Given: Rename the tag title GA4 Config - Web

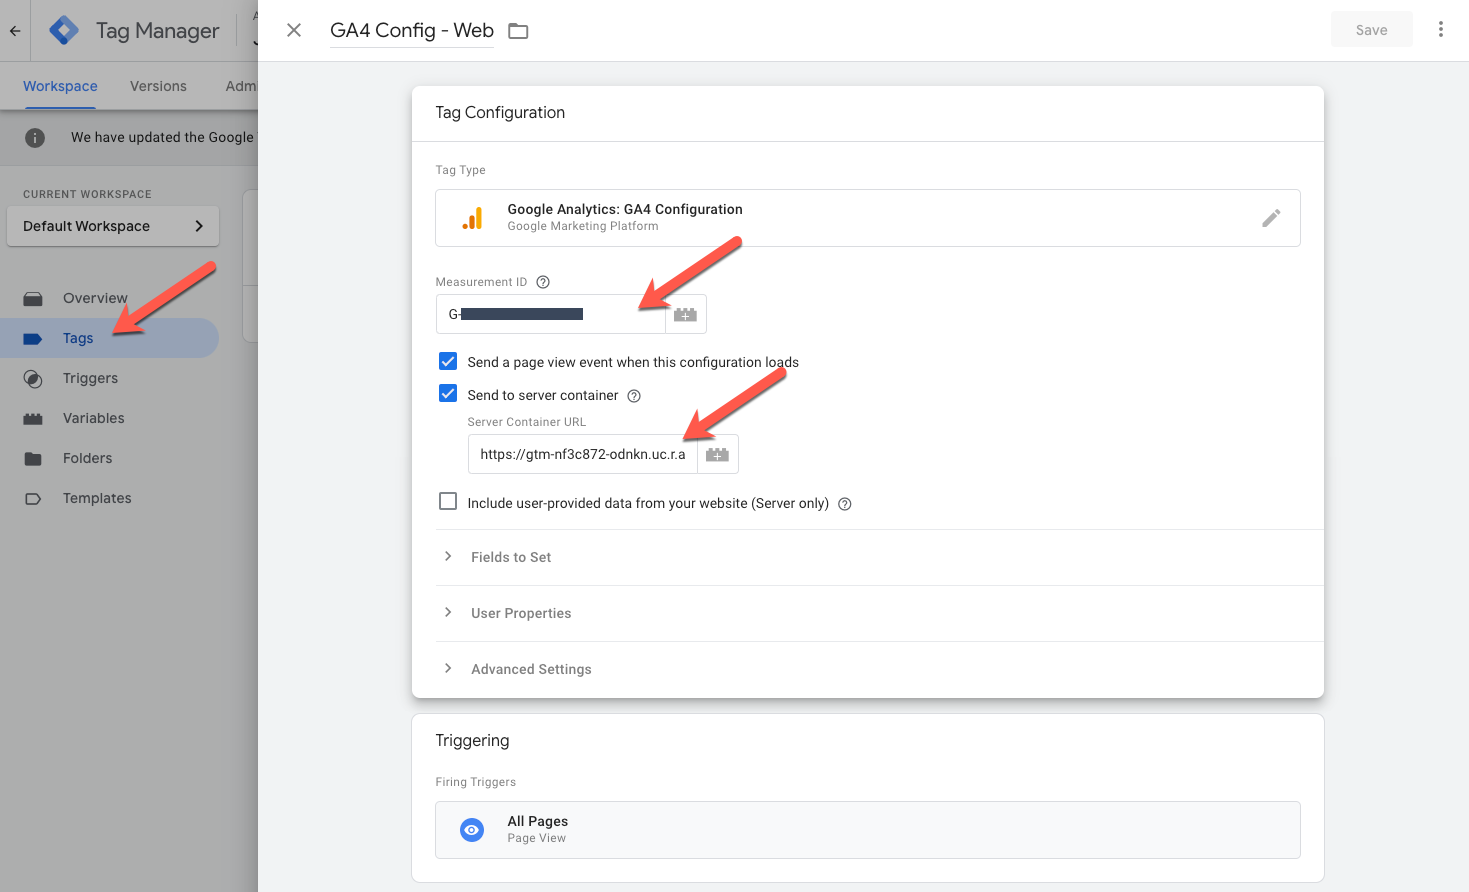Looking at the screenshot, I should point(412,30).
